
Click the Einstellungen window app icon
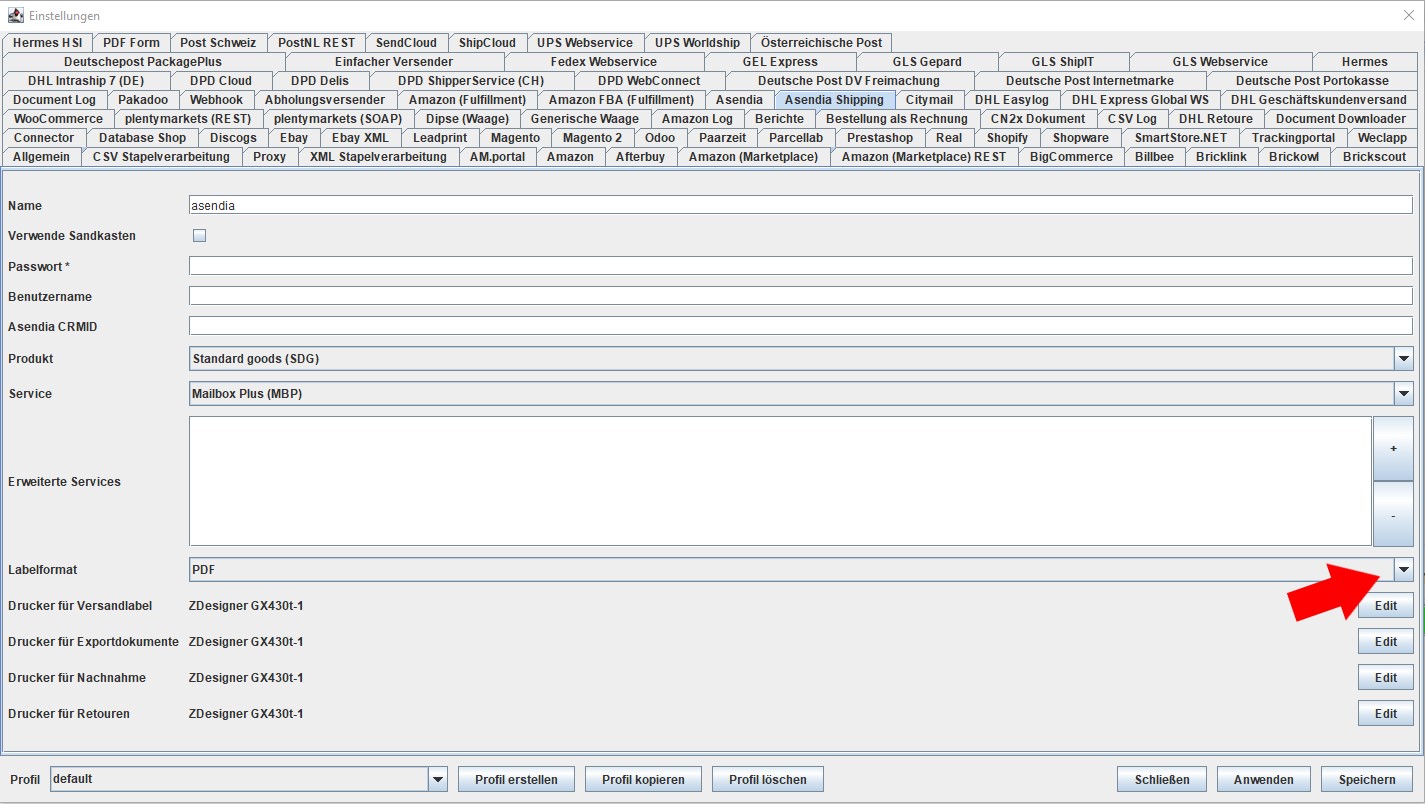coord(16,16)
